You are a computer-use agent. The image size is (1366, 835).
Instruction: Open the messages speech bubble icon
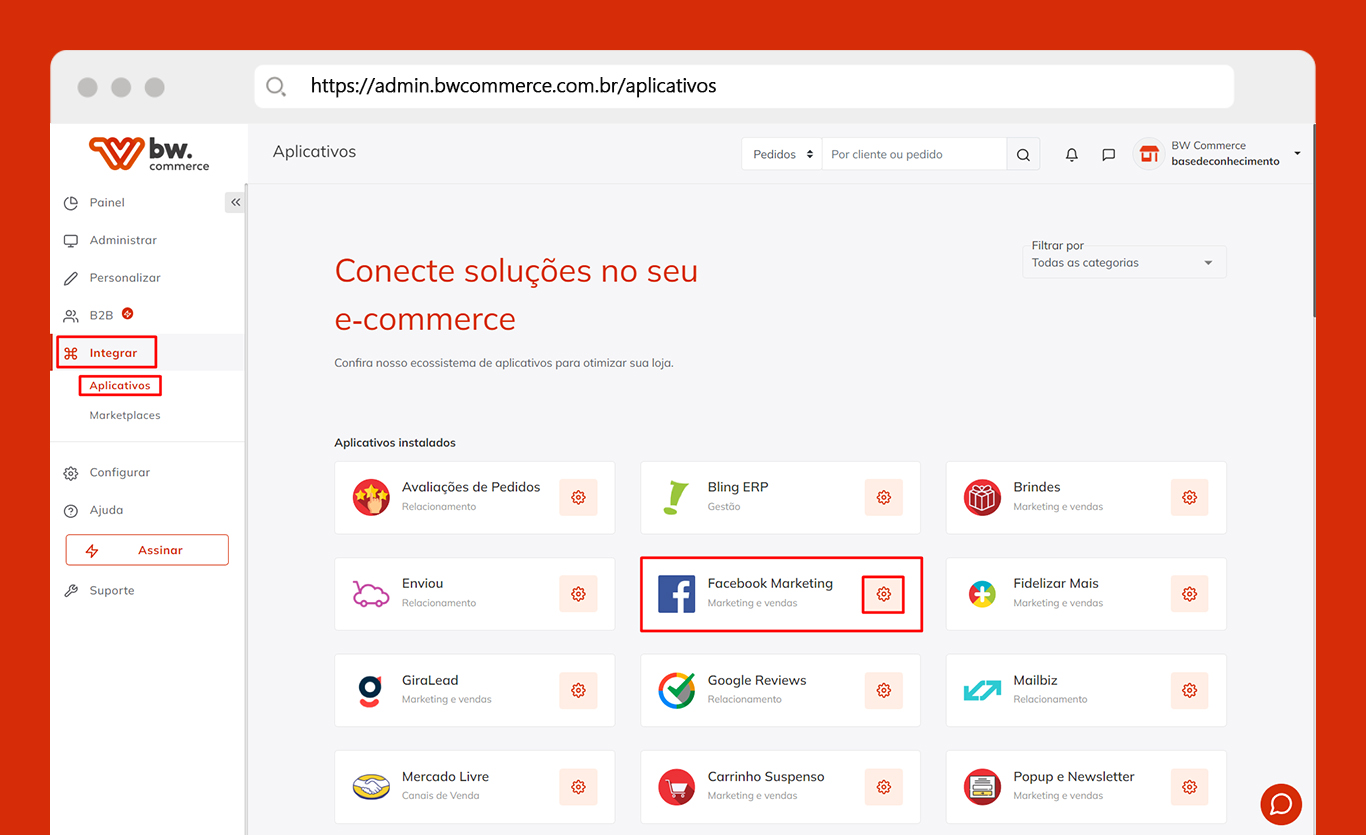(x=1108, y=155)
